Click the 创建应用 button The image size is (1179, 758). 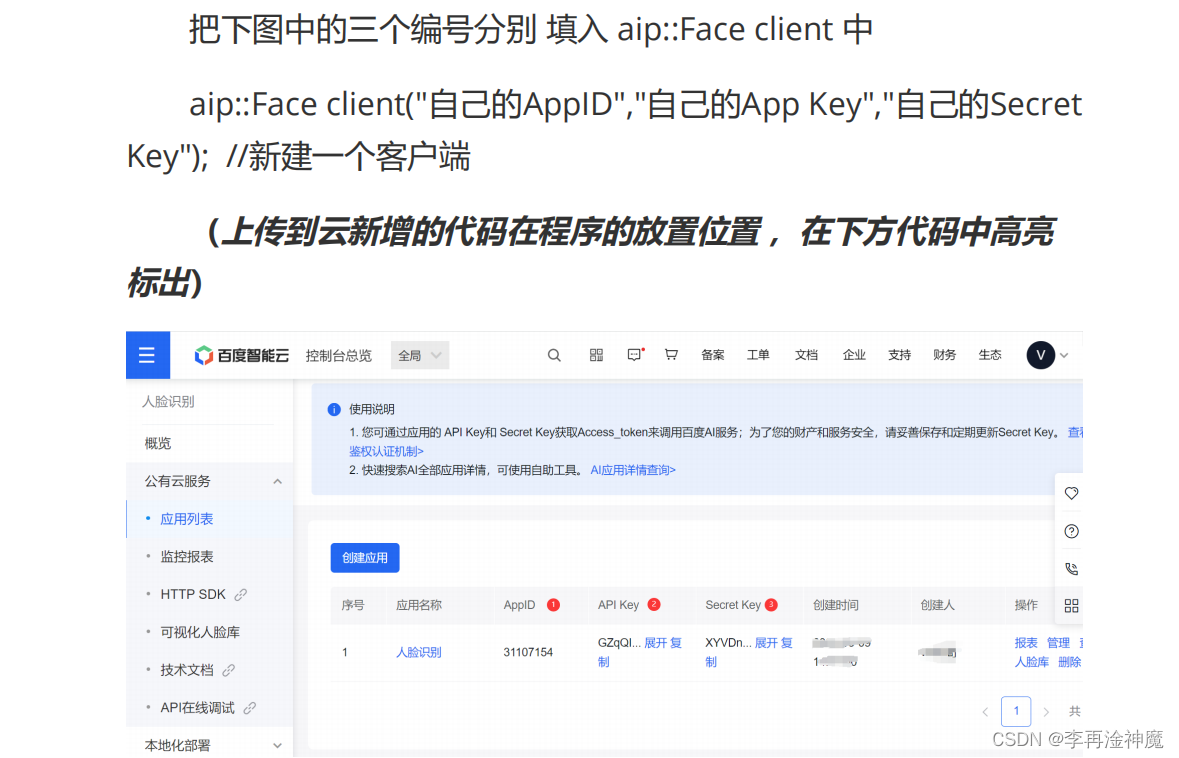tap(365, 557)
